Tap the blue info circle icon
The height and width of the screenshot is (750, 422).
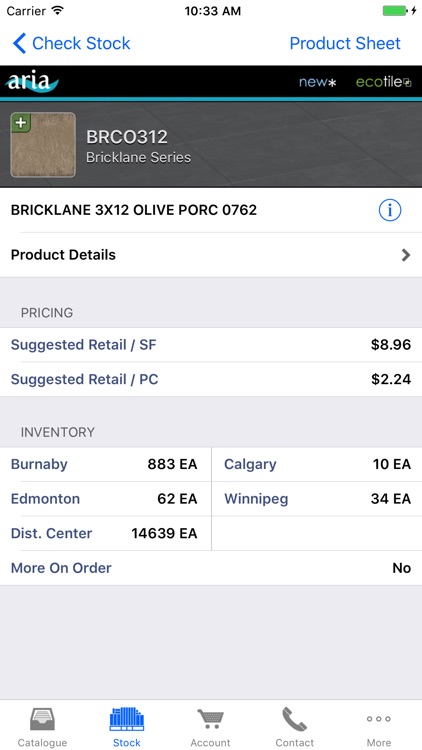click(389, 210)
